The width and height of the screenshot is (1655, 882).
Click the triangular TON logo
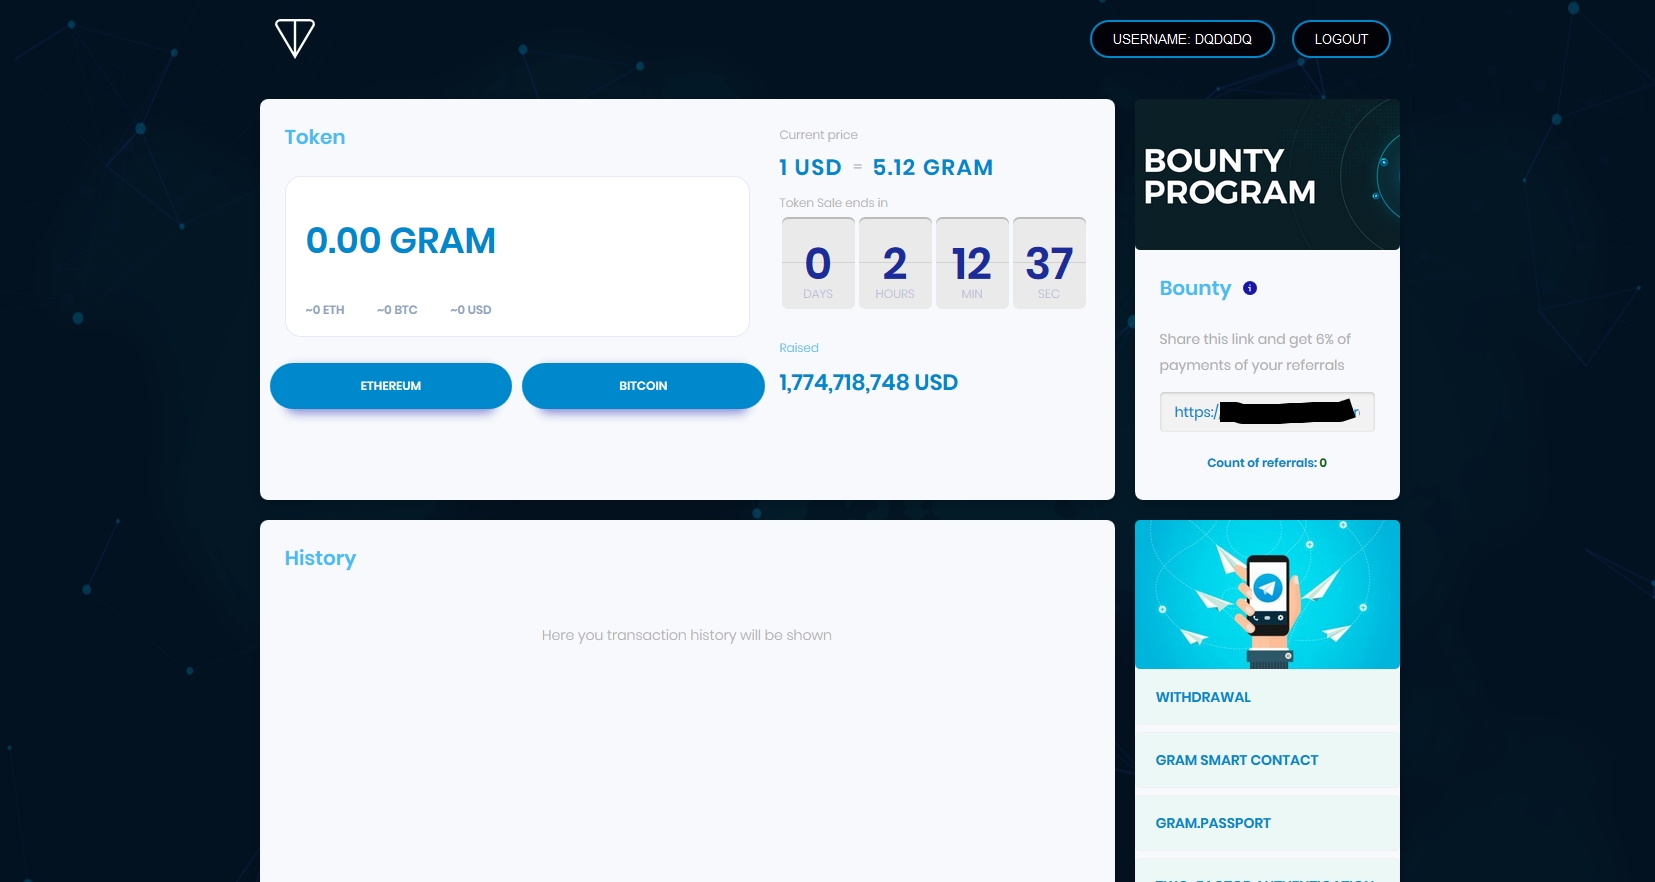click(x=295, y=38)
